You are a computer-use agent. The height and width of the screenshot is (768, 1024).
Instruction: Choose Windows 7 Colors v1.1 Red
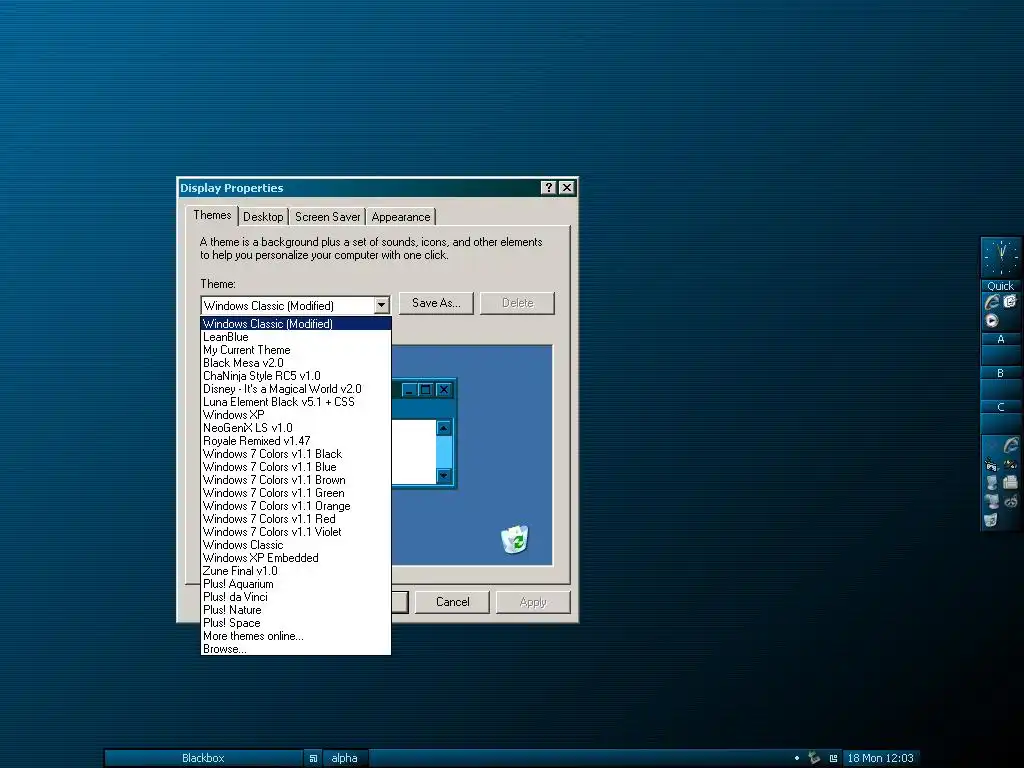(x=296, y=519)
